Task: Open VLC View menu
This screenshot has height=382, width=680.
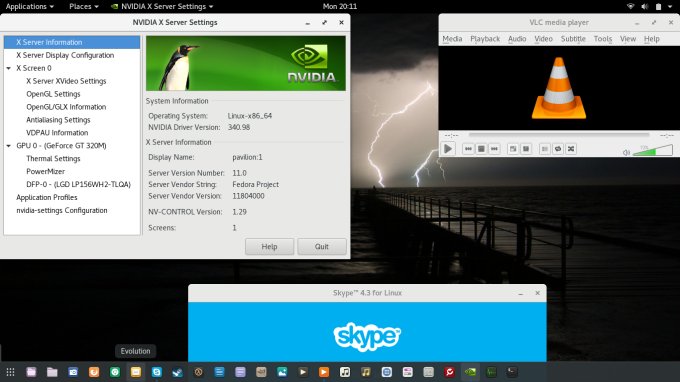Action: point(628,39)
